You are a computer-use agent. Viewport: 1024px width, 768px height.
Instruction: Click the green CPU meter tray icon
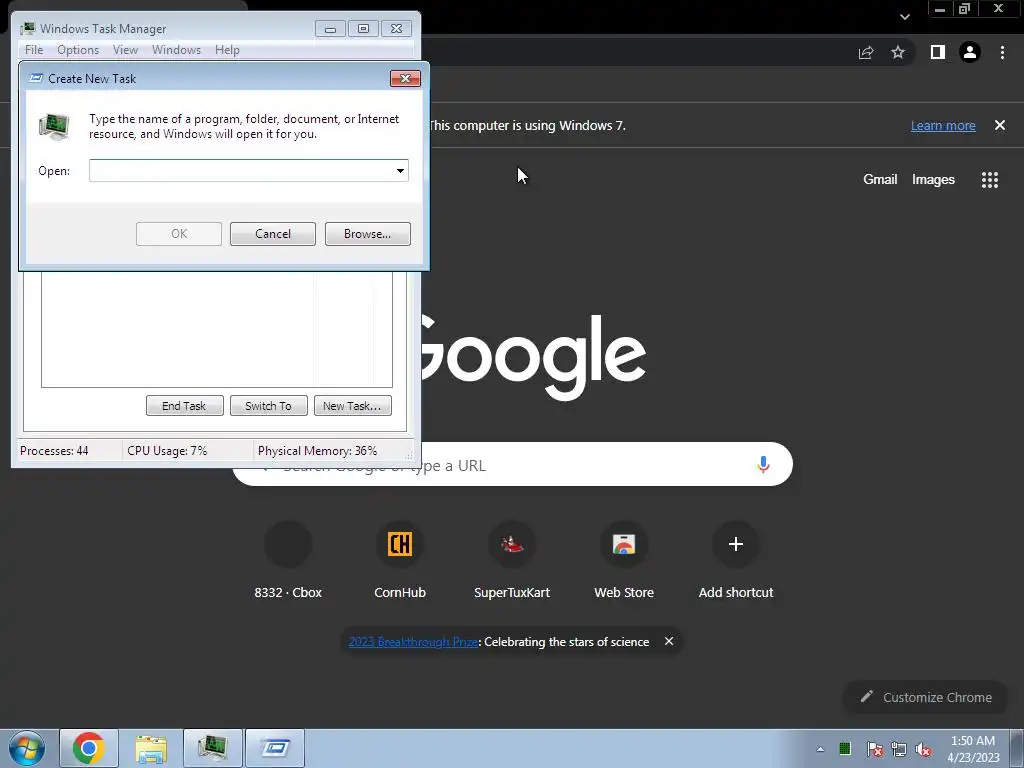[x=845, y=748]
